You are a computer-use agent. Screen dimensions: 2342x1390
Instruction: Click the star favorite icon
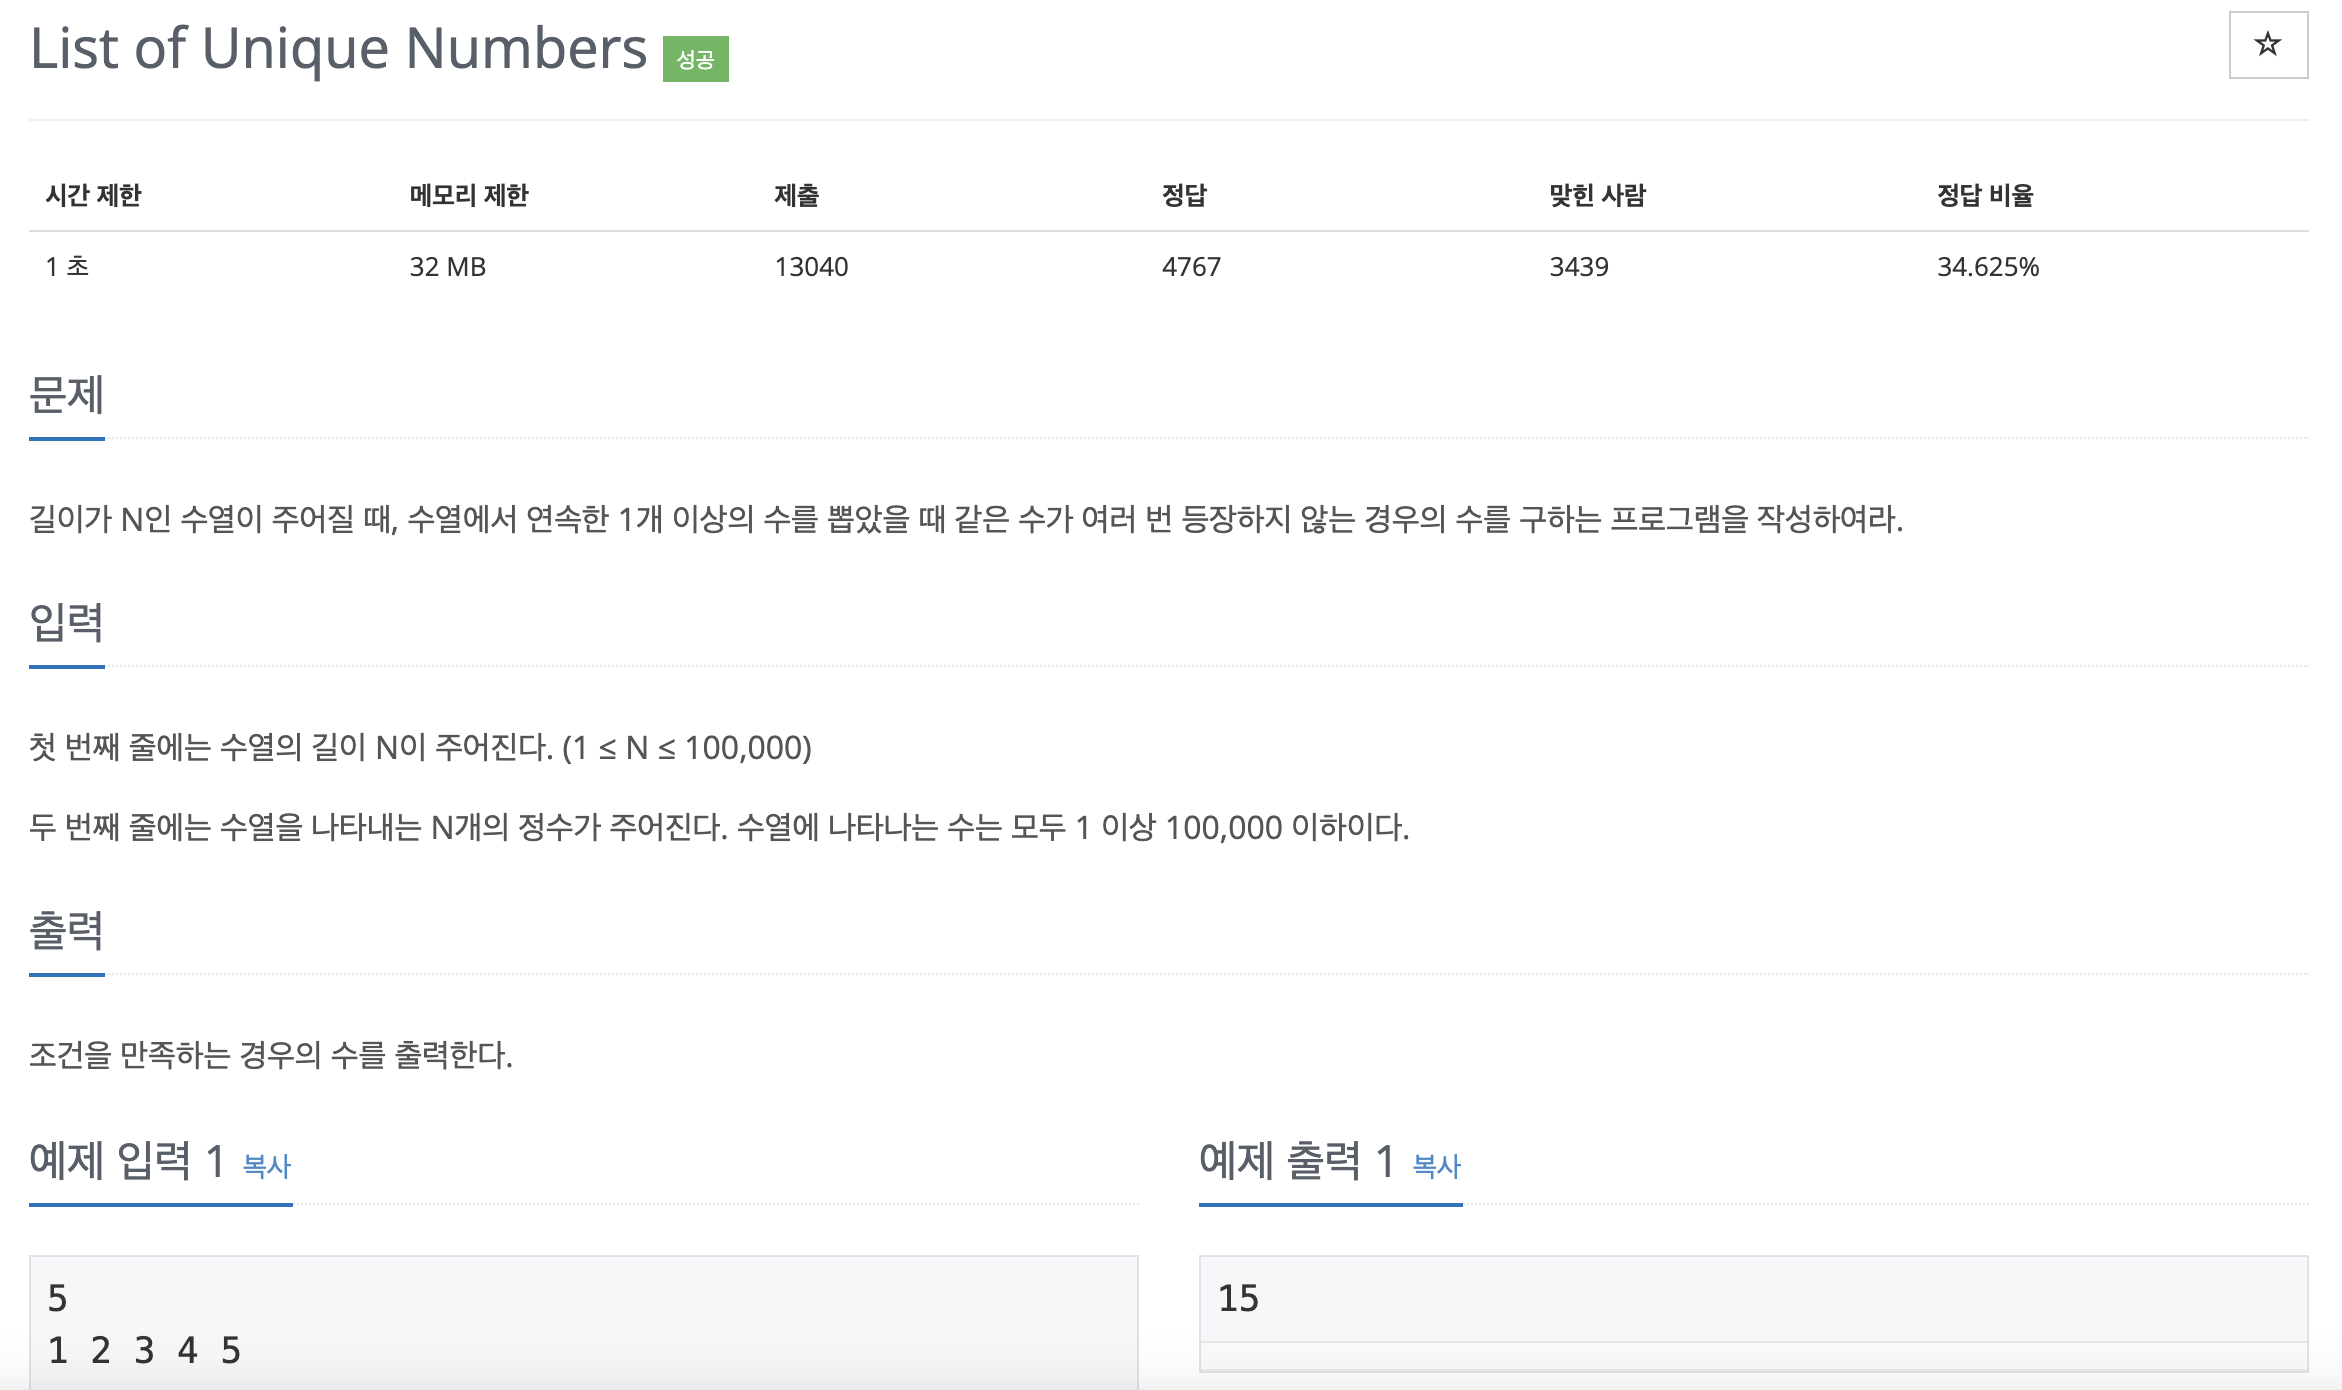[x=2267, y=45]
